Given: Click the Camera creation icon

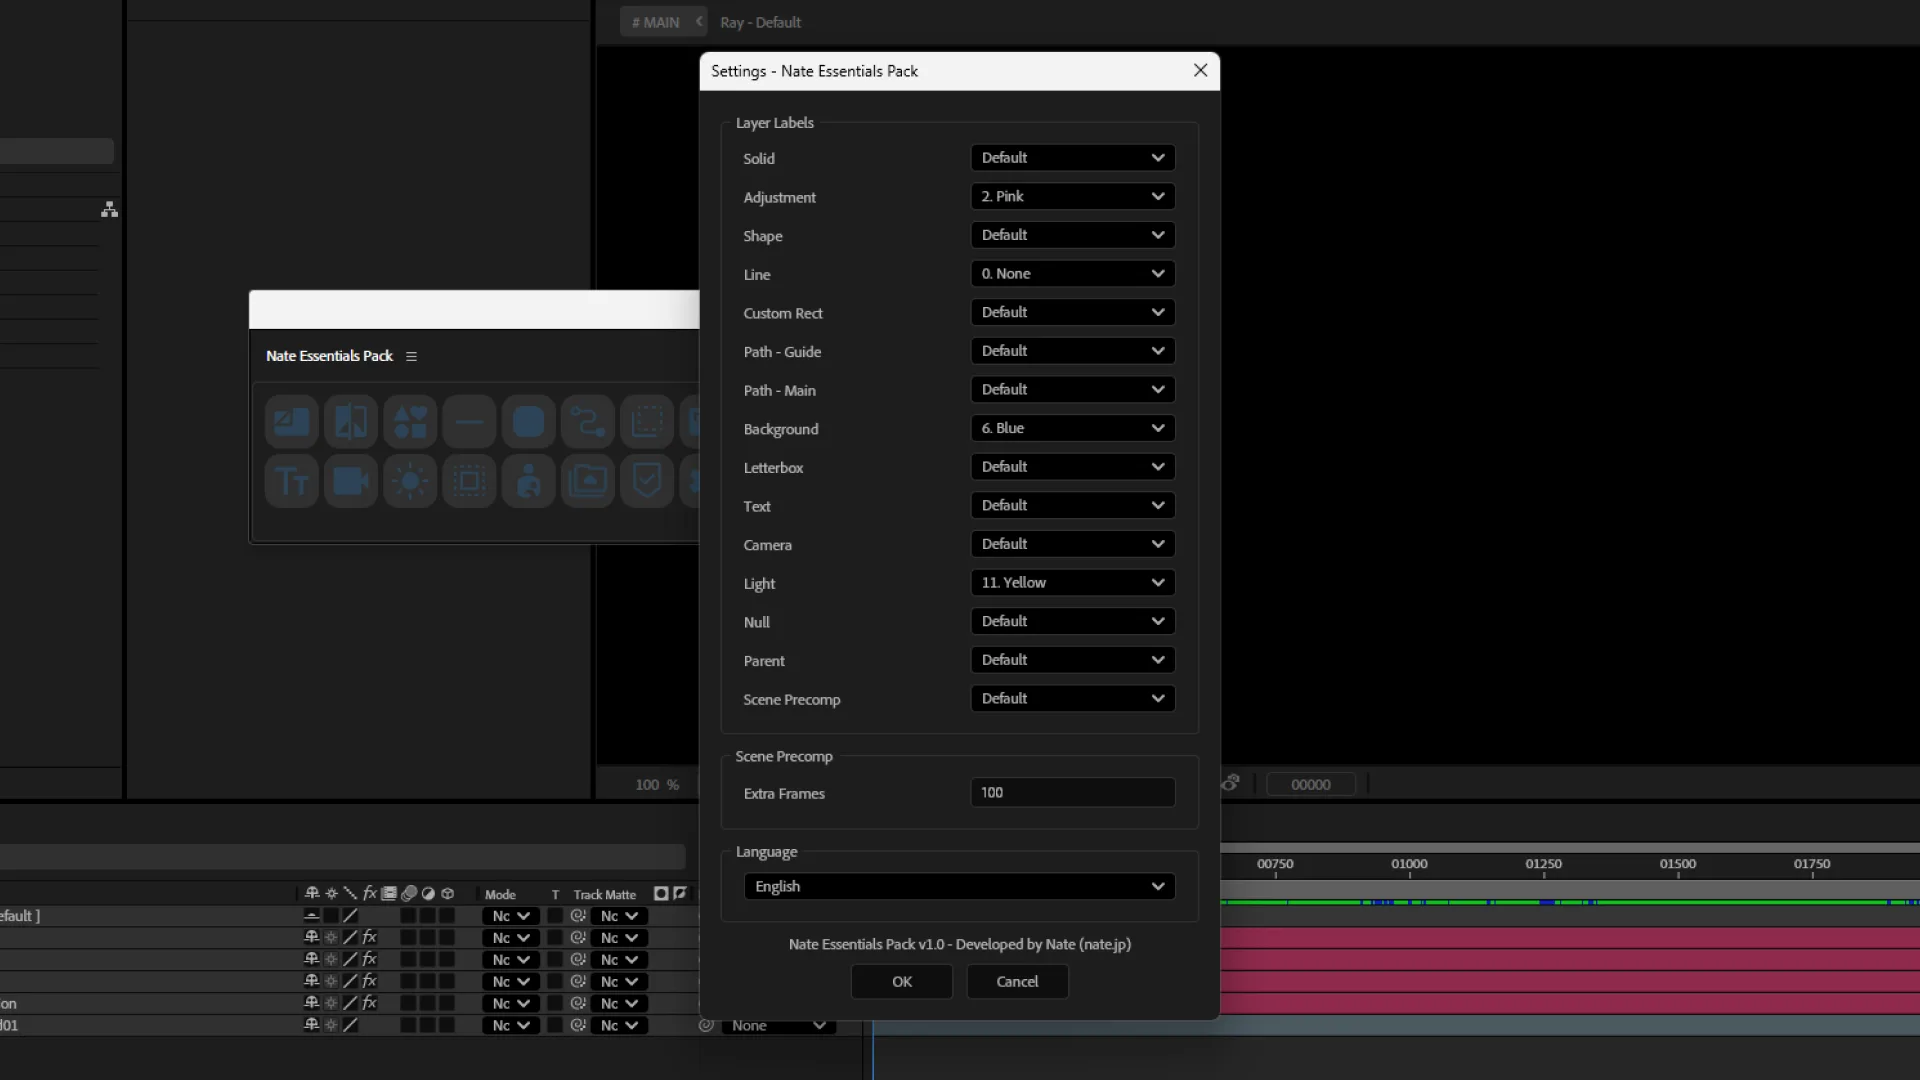Looking at the screenshot, I should point(351,481).
